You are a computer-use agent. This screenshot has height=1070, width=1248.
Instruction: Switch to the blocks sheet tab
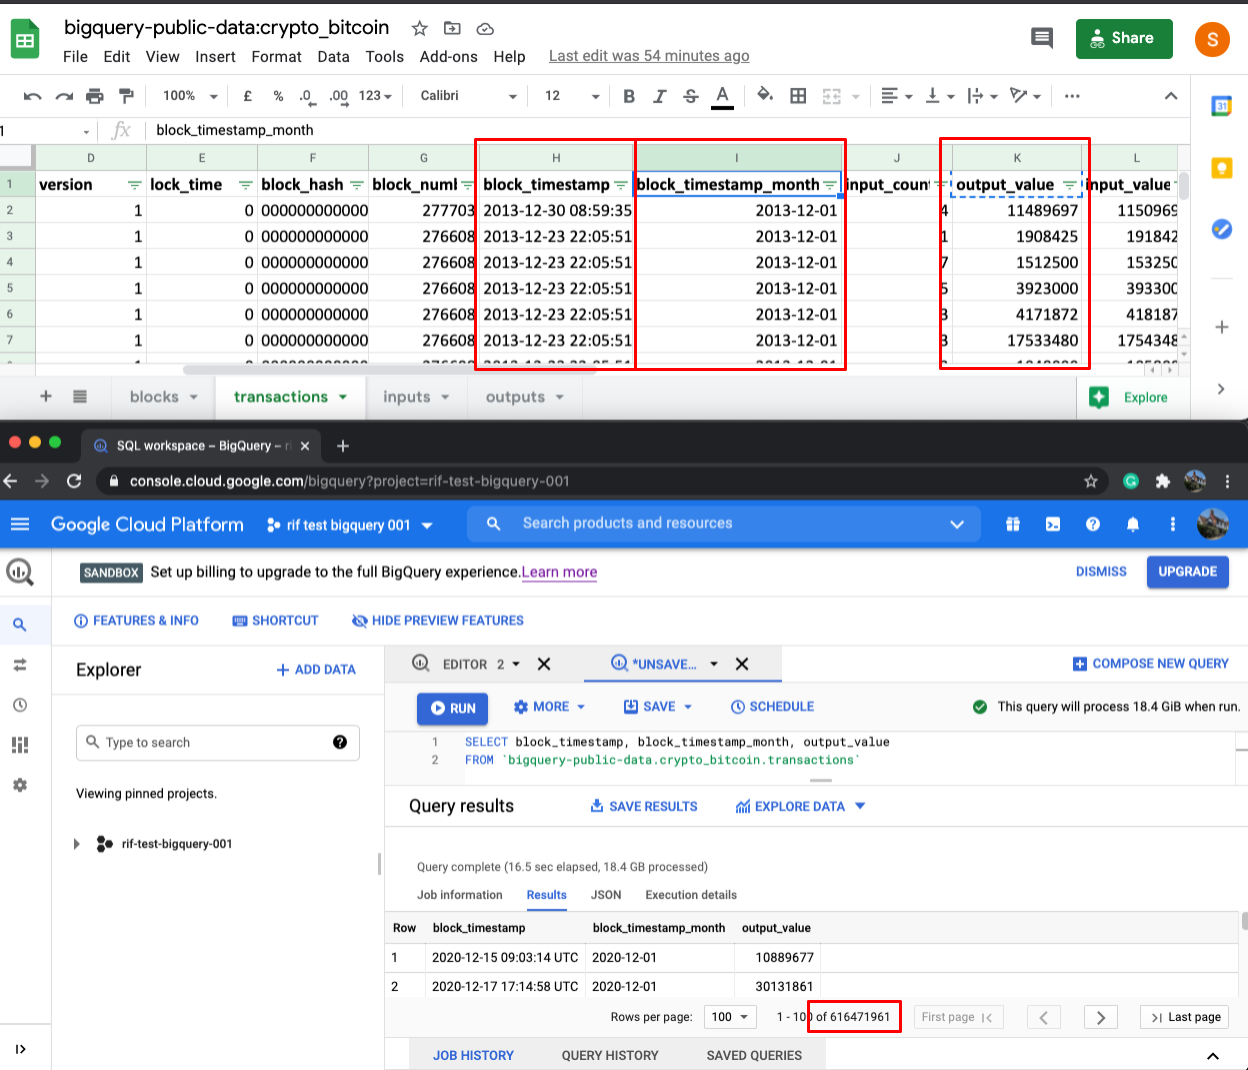click(x=164, y=397)
